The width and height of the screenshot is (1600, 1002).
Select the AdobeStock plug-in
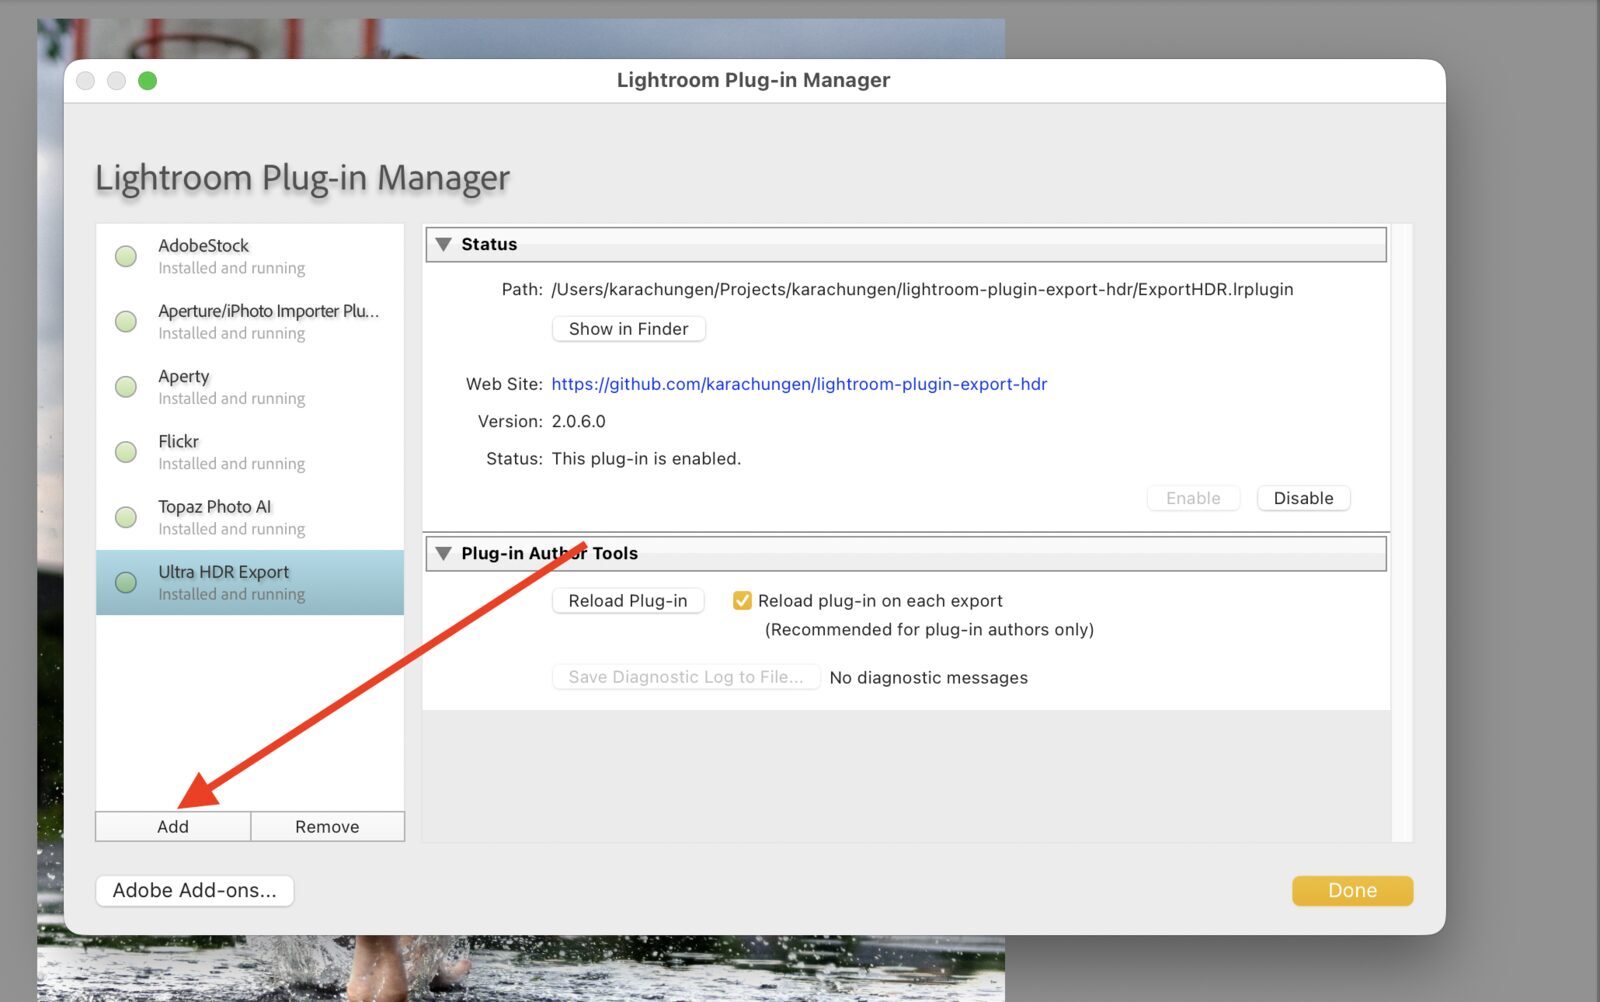[x=250, y=256]
